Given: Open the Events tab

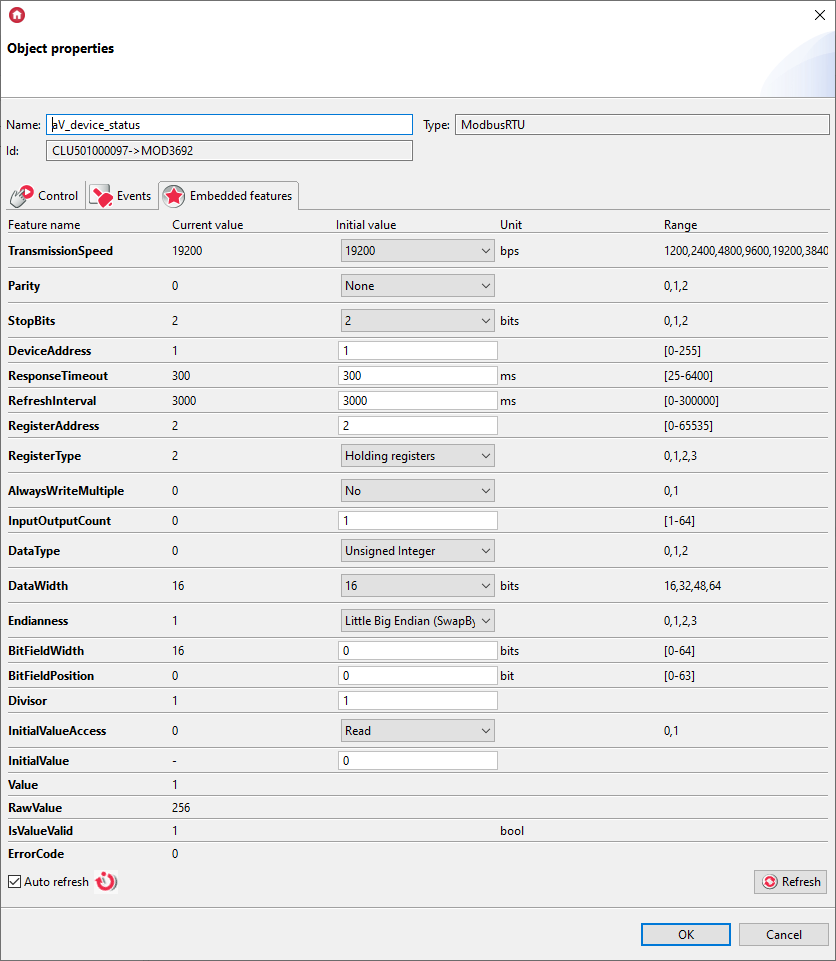Looking at the screenshot, I should (120, 196).
